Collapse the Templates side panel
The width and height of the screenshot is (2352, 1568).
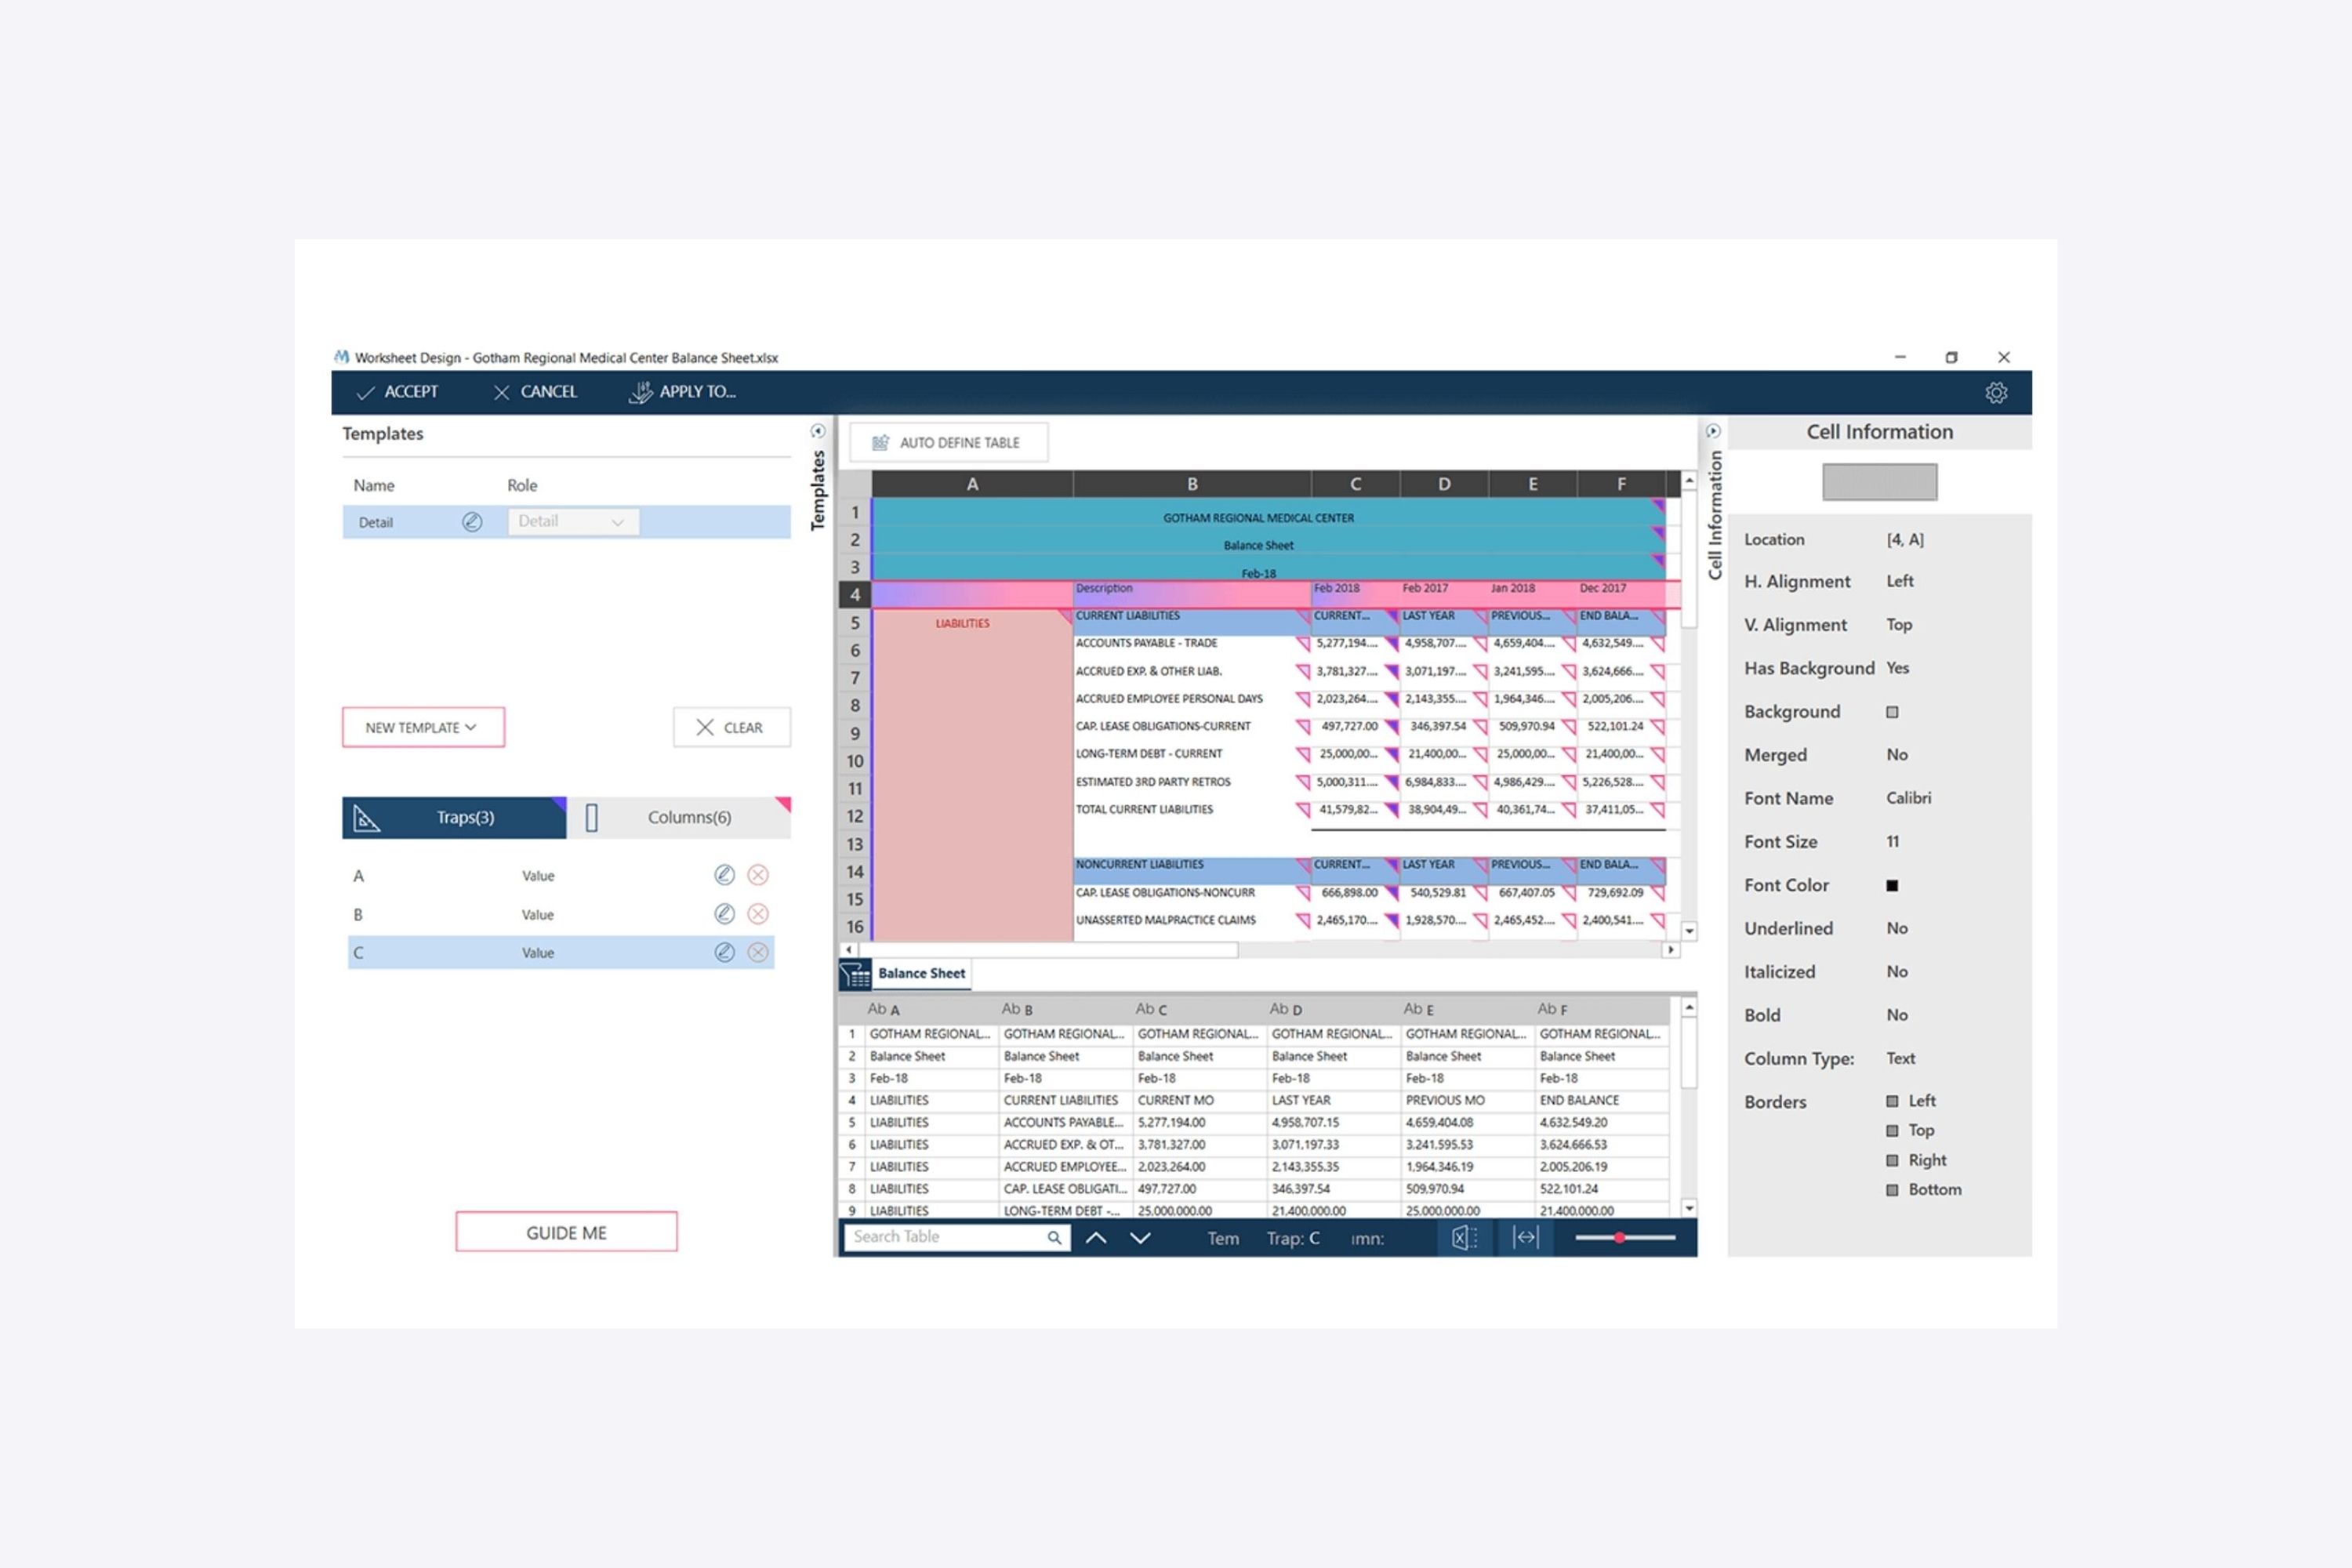pyautogui.click(x=817, y=432)
